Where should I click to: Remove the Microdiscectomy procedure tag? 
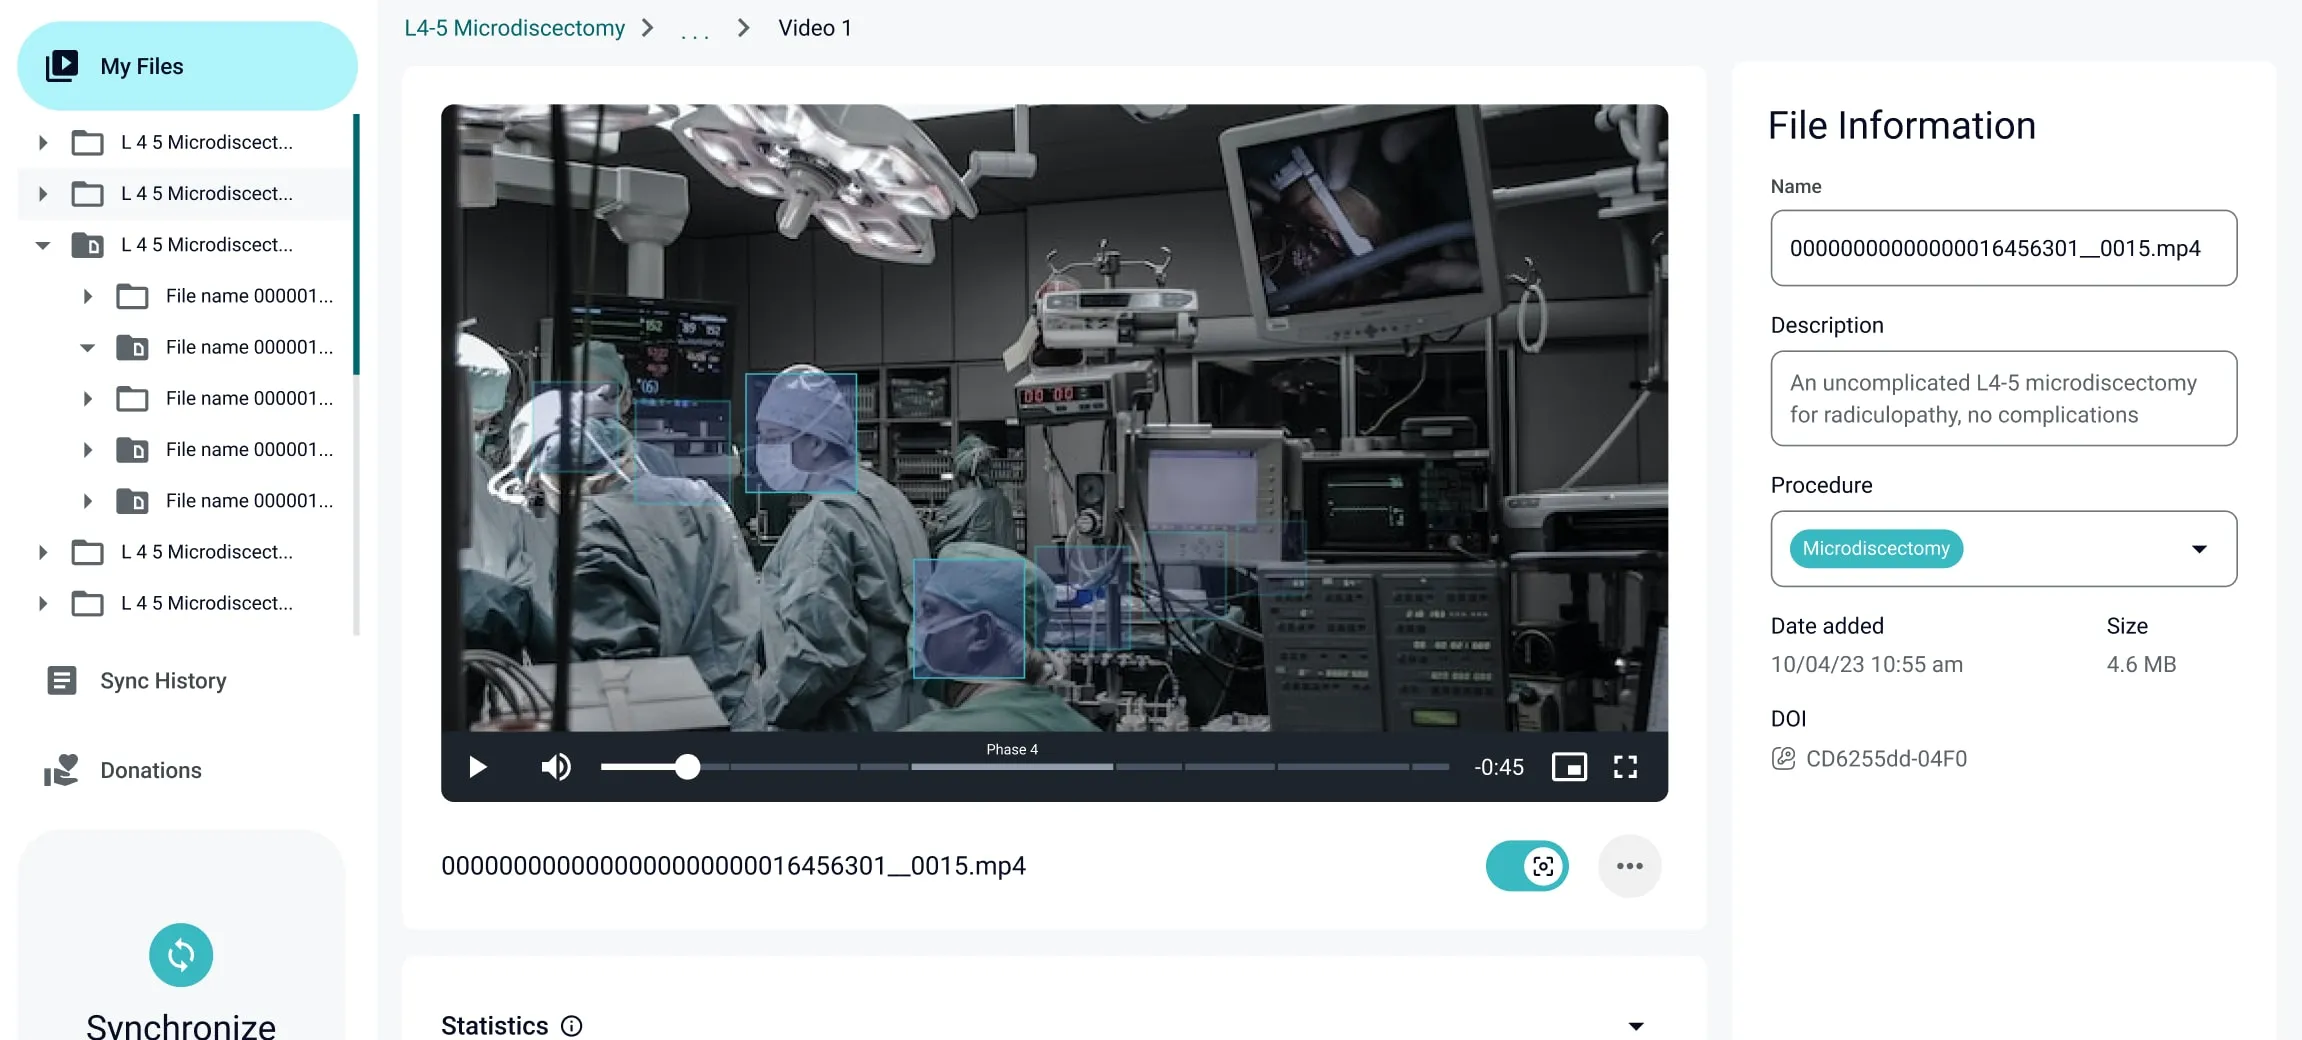coord(1875,548)
